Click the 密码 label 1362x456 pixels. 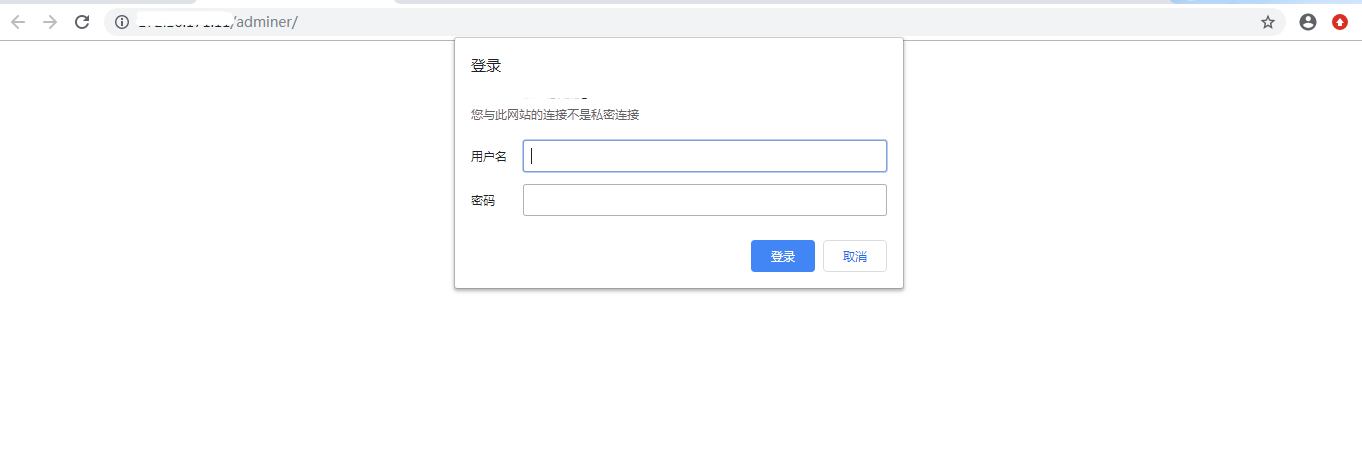[483, 201]
